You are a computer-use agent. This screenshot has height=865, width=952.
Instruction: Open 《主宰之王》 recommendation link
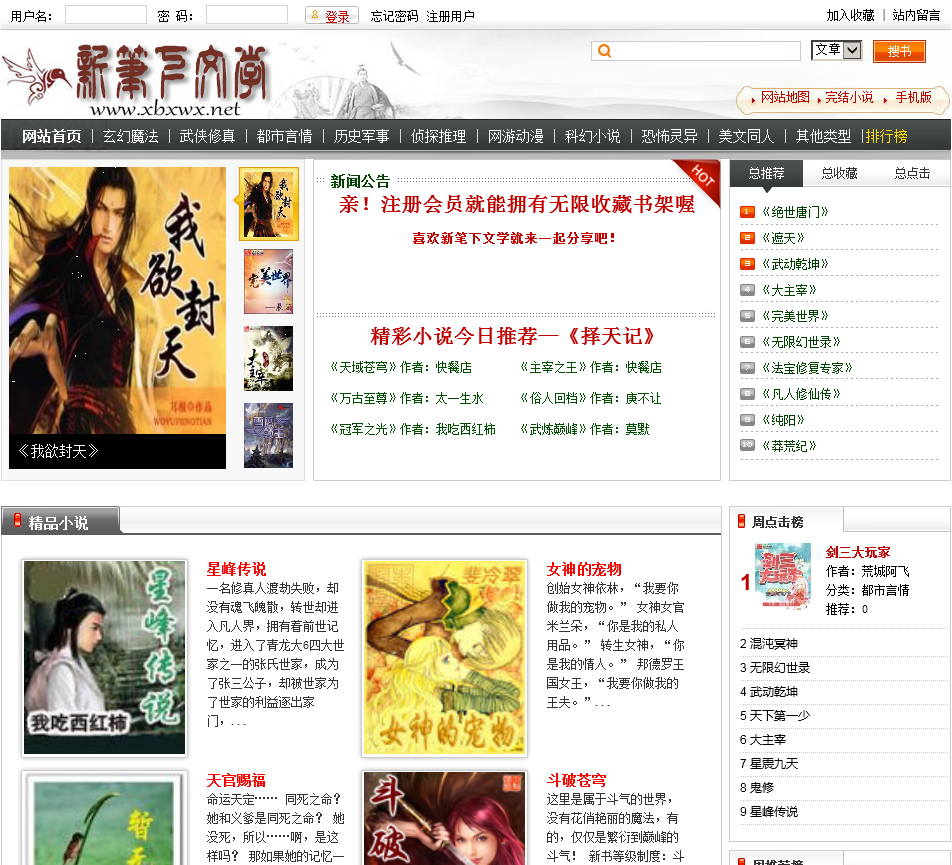tap(554, 367)
